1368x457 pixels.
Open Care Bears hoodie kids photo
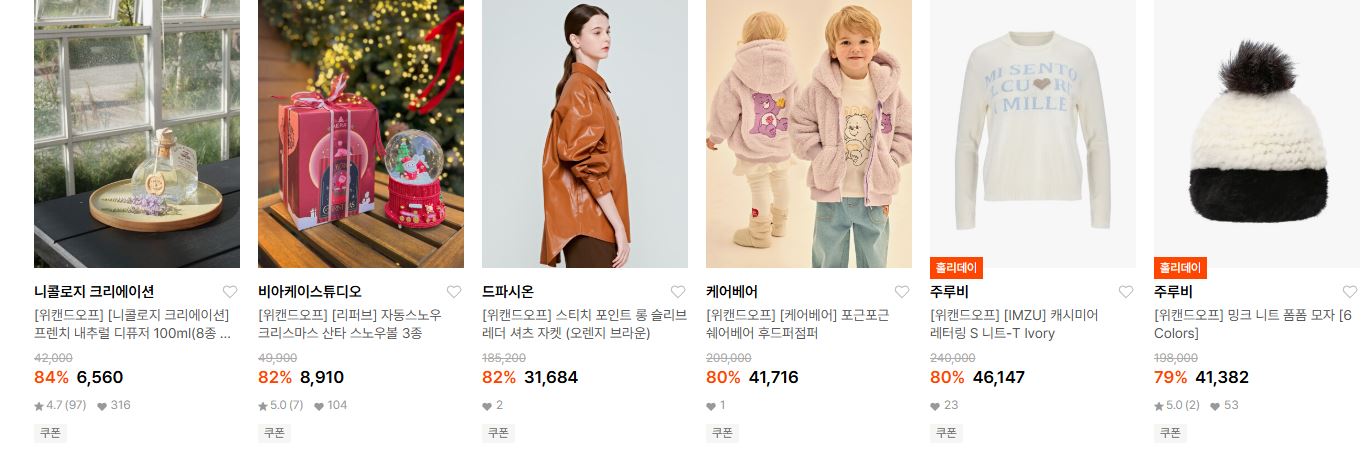[x=809, y=134]
